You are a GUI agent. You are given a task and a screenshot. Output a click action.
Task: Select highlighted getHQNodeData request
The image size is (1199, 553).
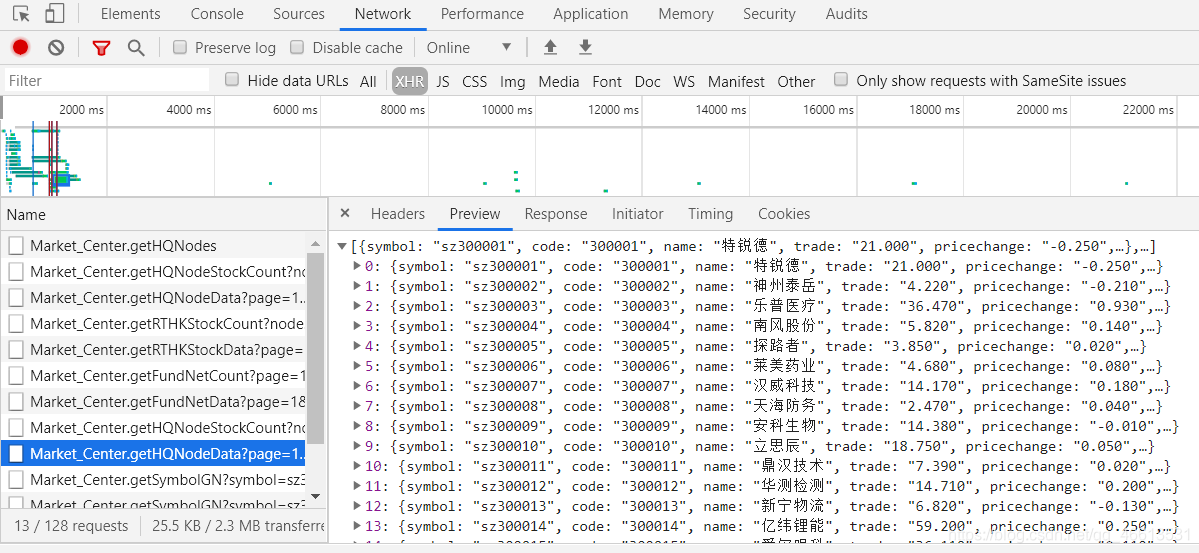153,454
